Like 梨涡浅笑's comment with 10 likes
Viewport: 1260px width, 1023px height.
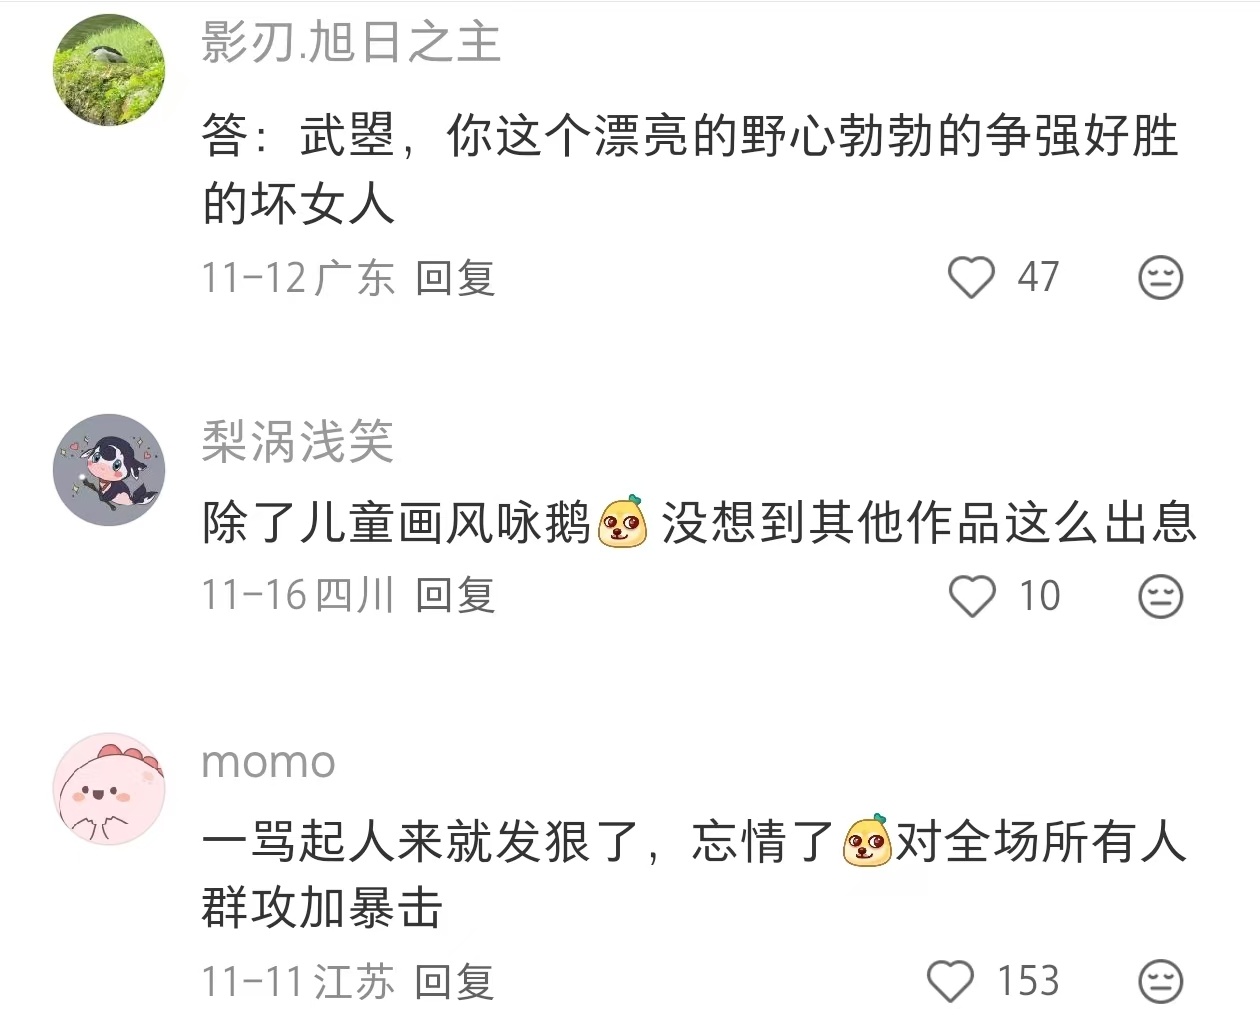(971, 596)
